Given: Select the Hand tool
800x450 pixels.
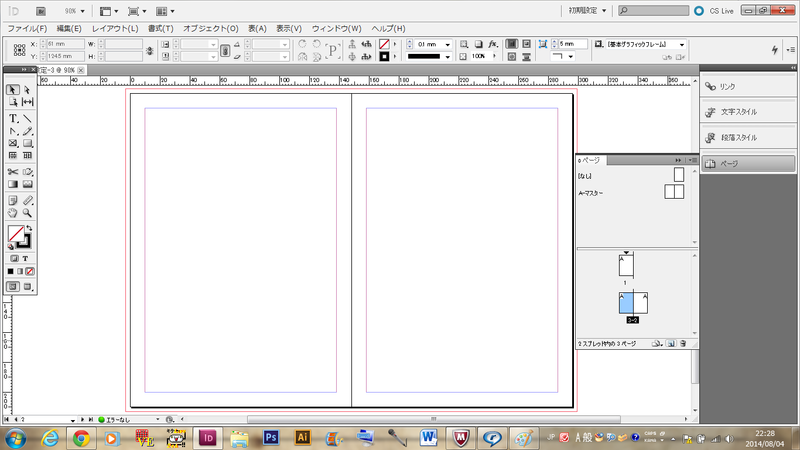Looking at the screenshot, I should (13, 213).
